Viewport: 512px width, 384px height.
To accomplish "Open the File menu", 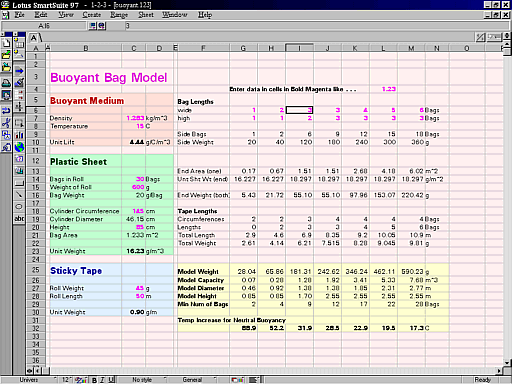I will coord(19,15).
